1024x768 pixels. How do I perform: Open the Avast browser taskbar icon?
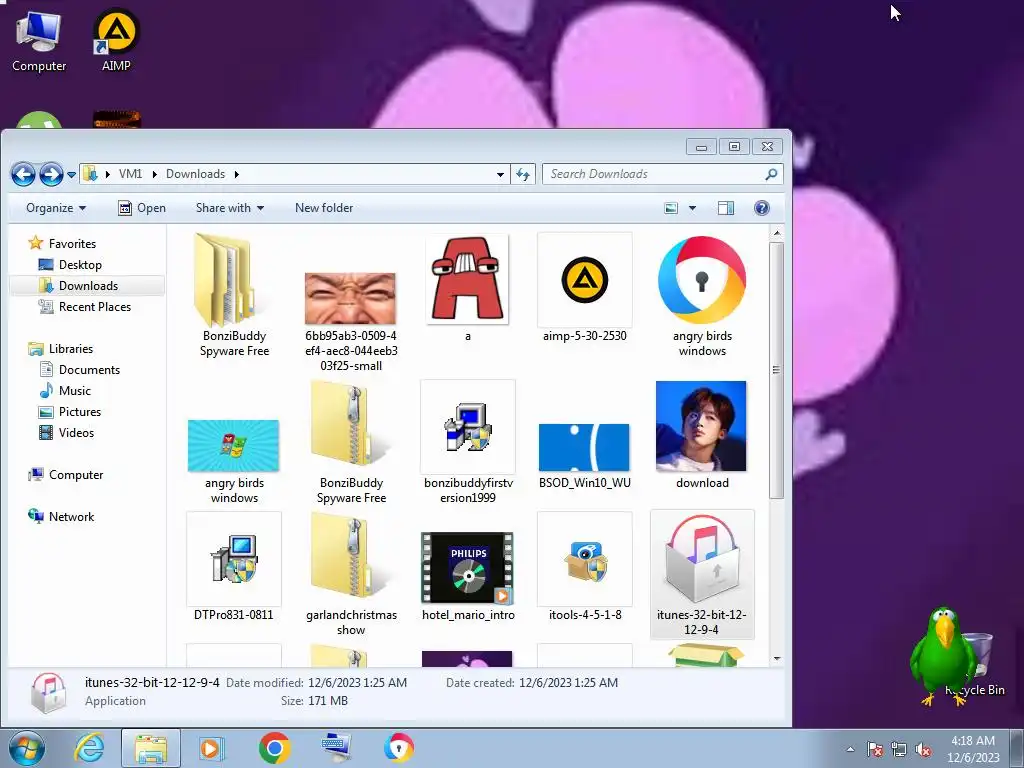399,748
